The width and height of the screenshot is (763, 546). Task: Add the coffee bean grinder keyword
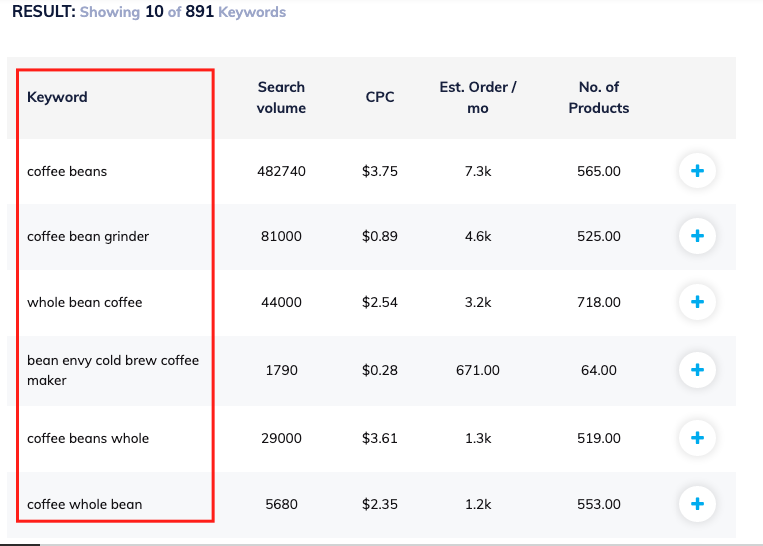tap(697, 237)
